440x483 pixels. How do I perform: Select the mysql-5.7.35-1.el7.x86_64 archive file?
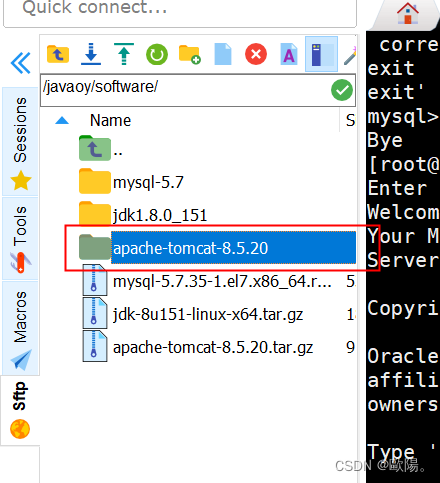(222, 281)
